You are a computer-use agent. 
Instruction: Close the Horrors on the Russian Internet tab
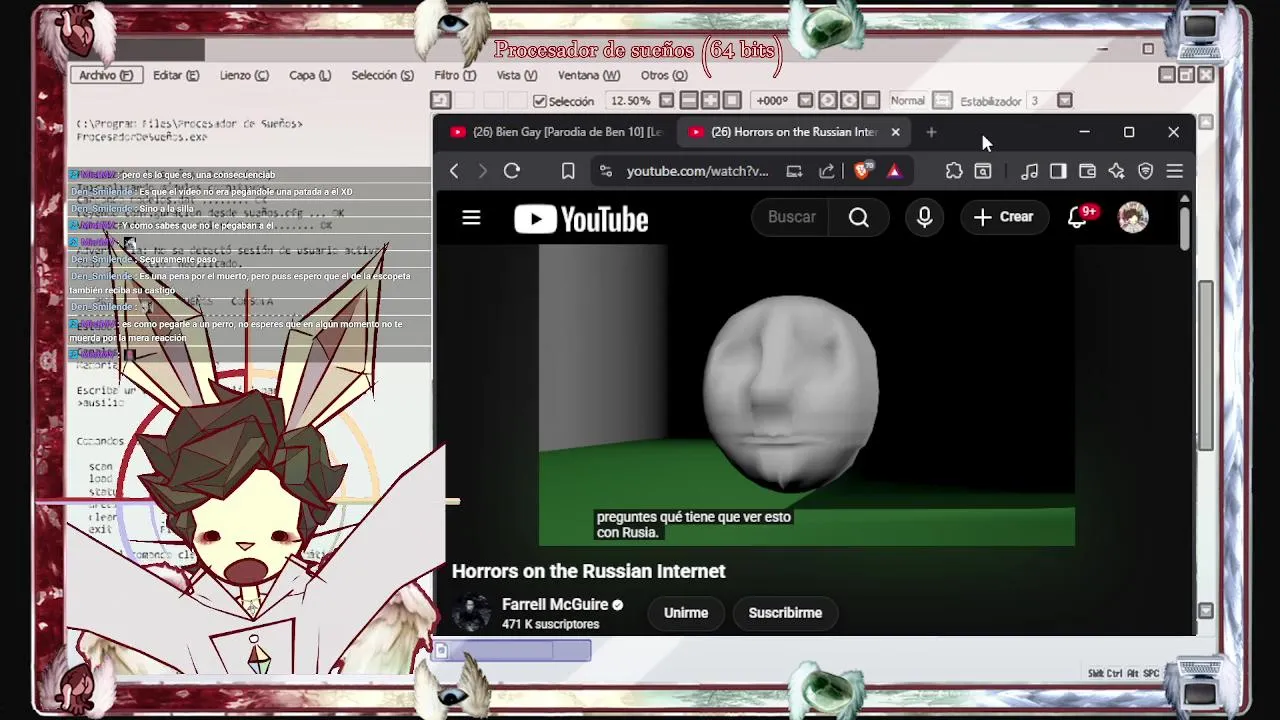[895, 132]
